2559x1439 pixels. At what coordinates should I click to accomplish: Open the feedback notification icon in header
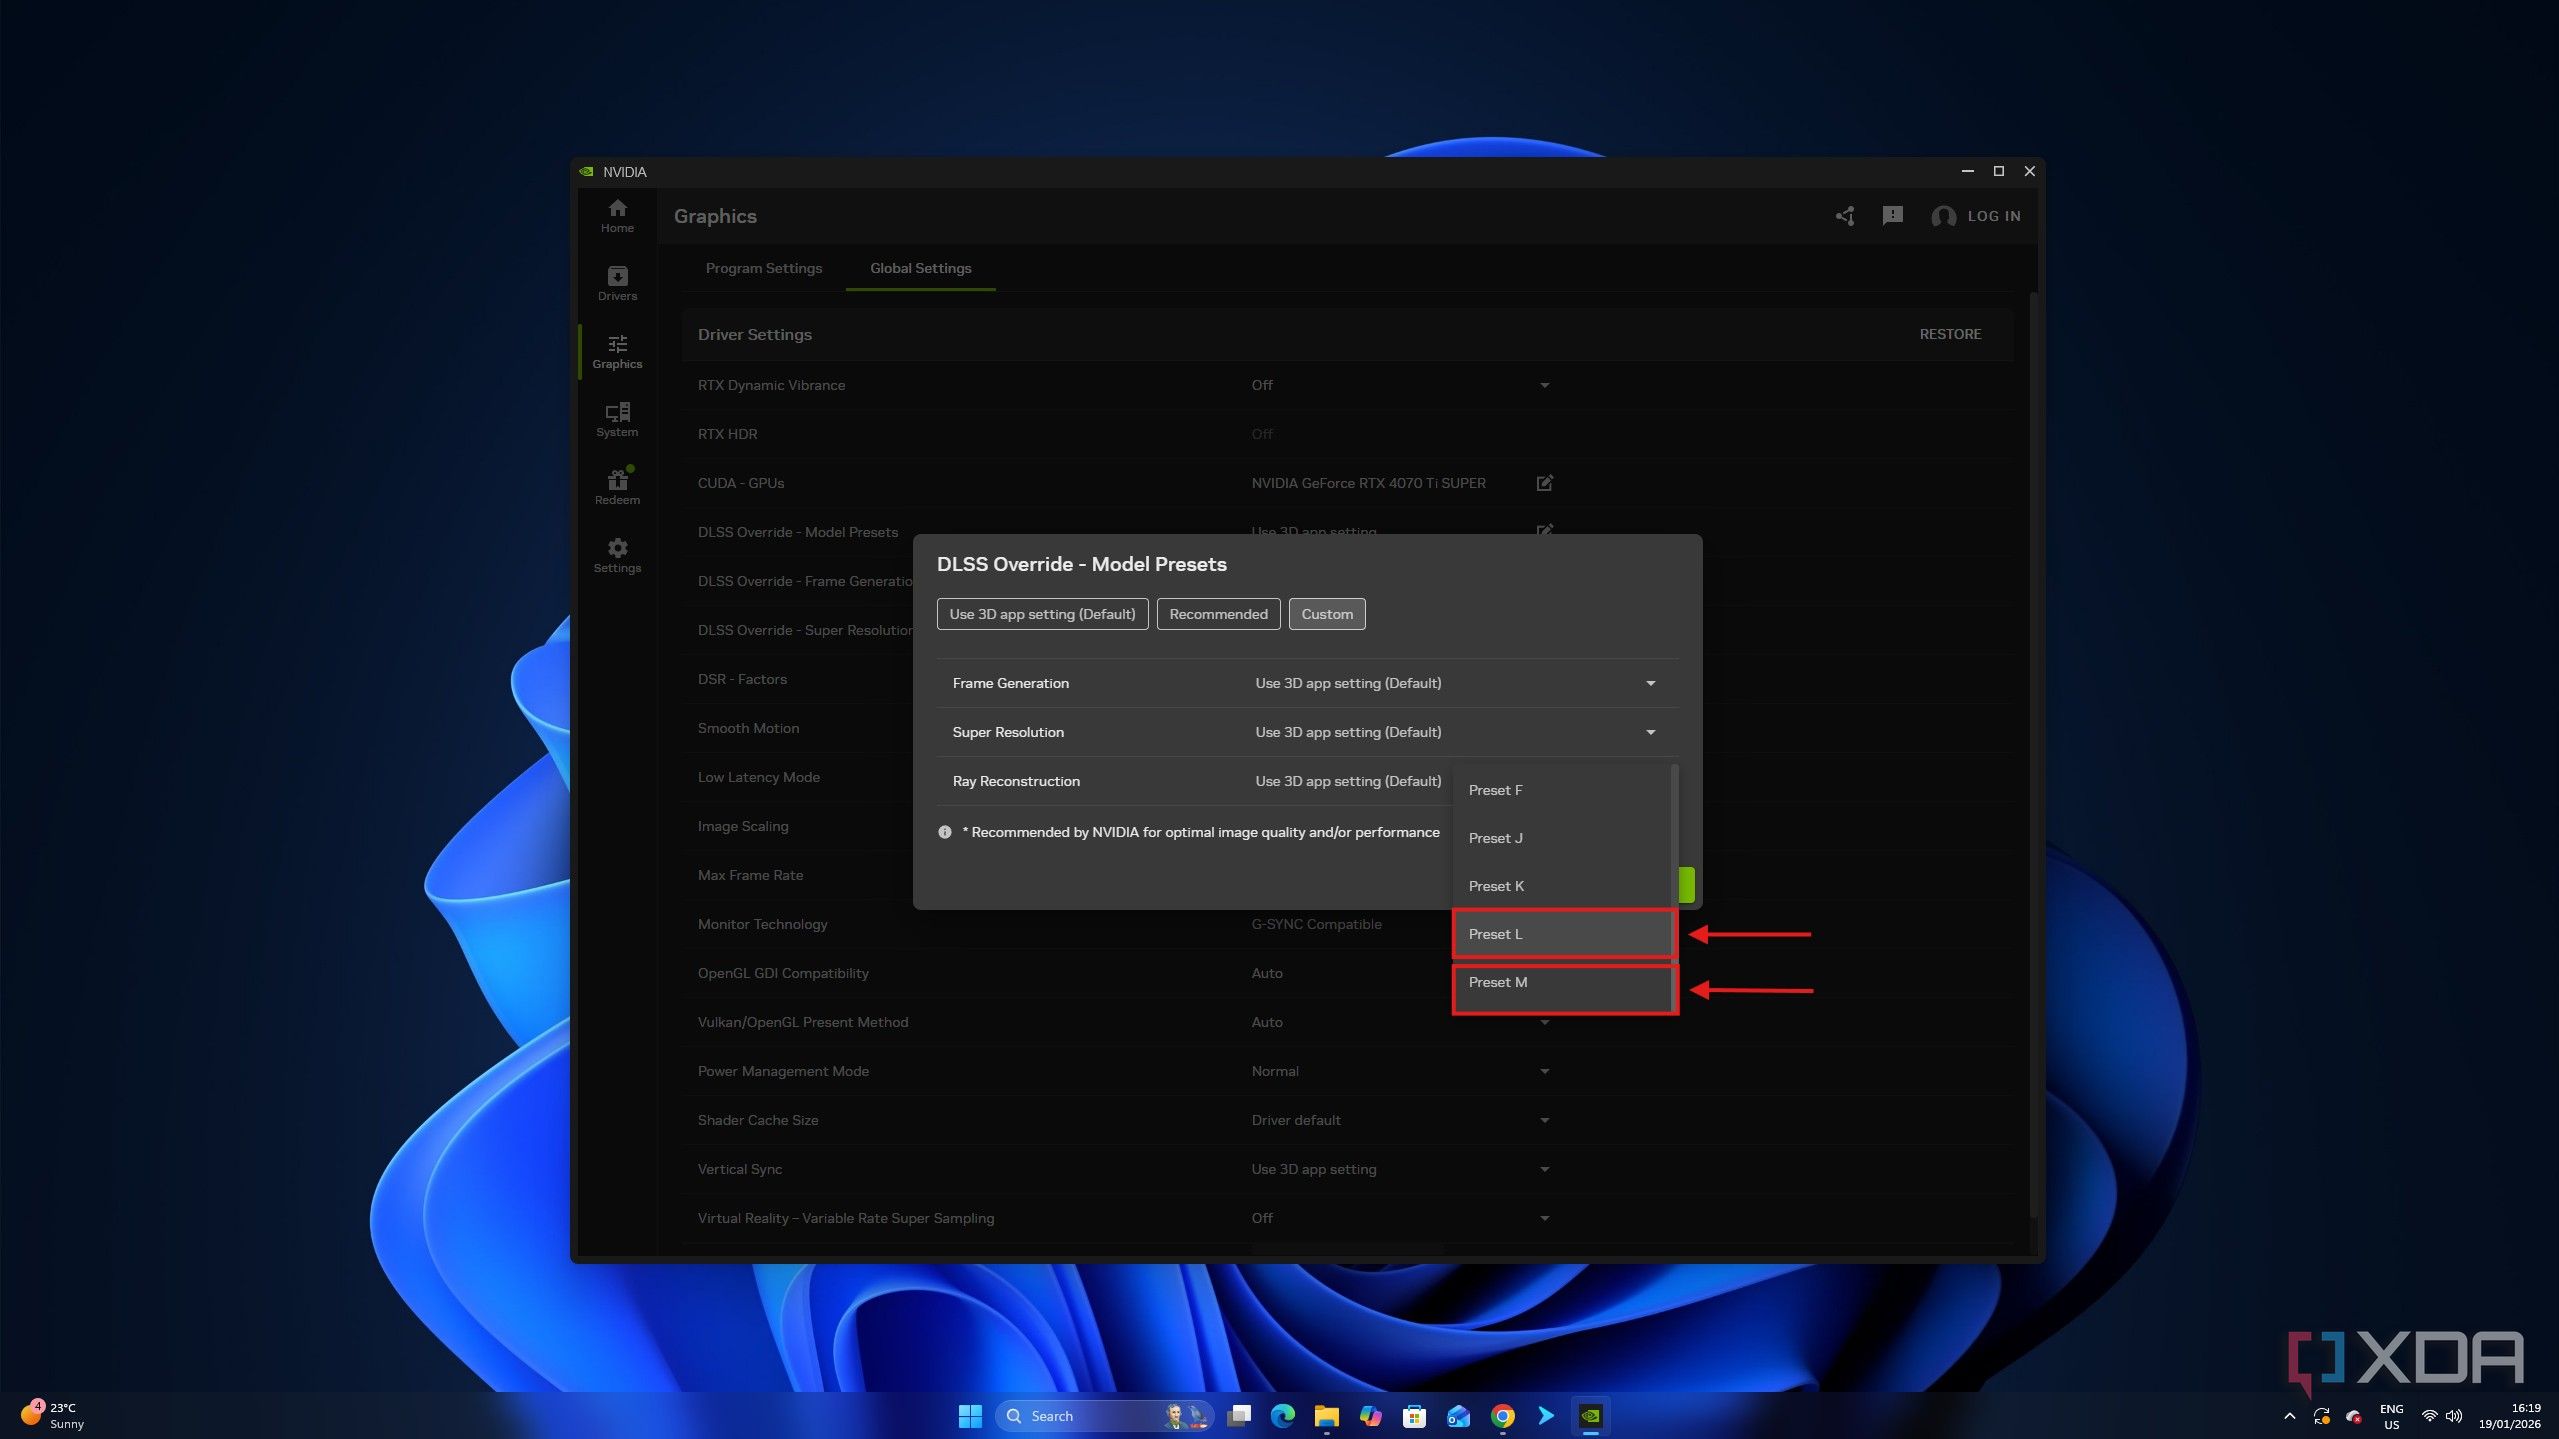tap(1892, 216)
